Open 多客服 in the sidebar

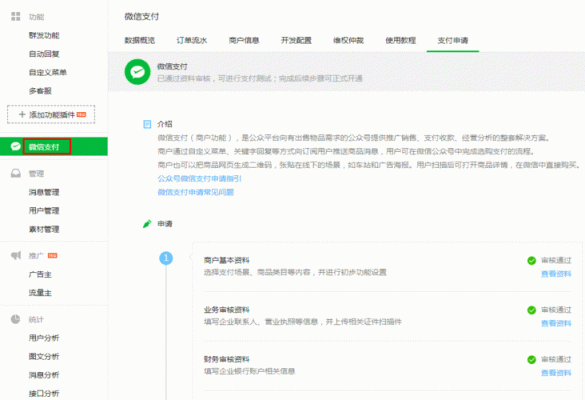click(40, 91)
